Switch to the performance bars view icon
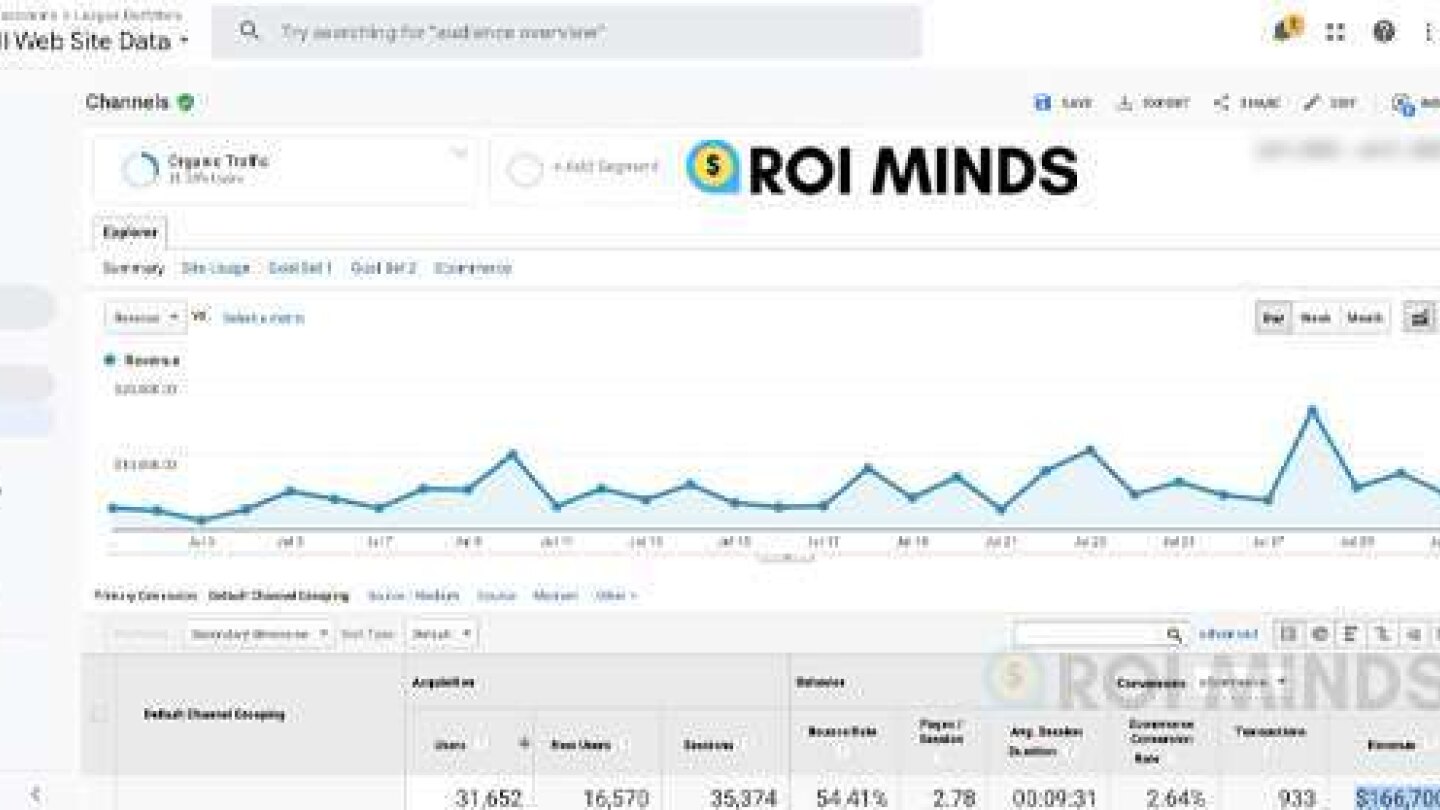 (x=1351, y=634)
